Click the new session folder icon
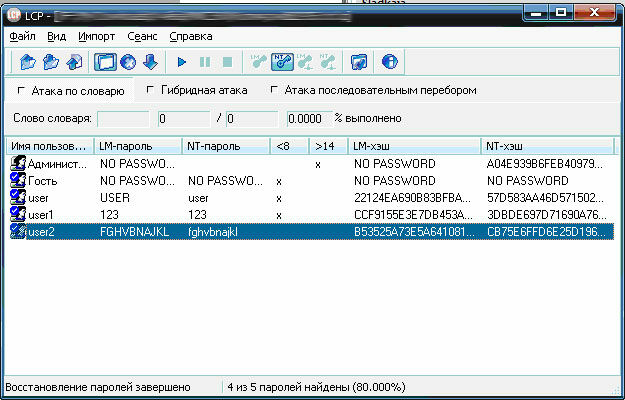The height and width of the screenshot is (400, 625). (x=28, y=62)
